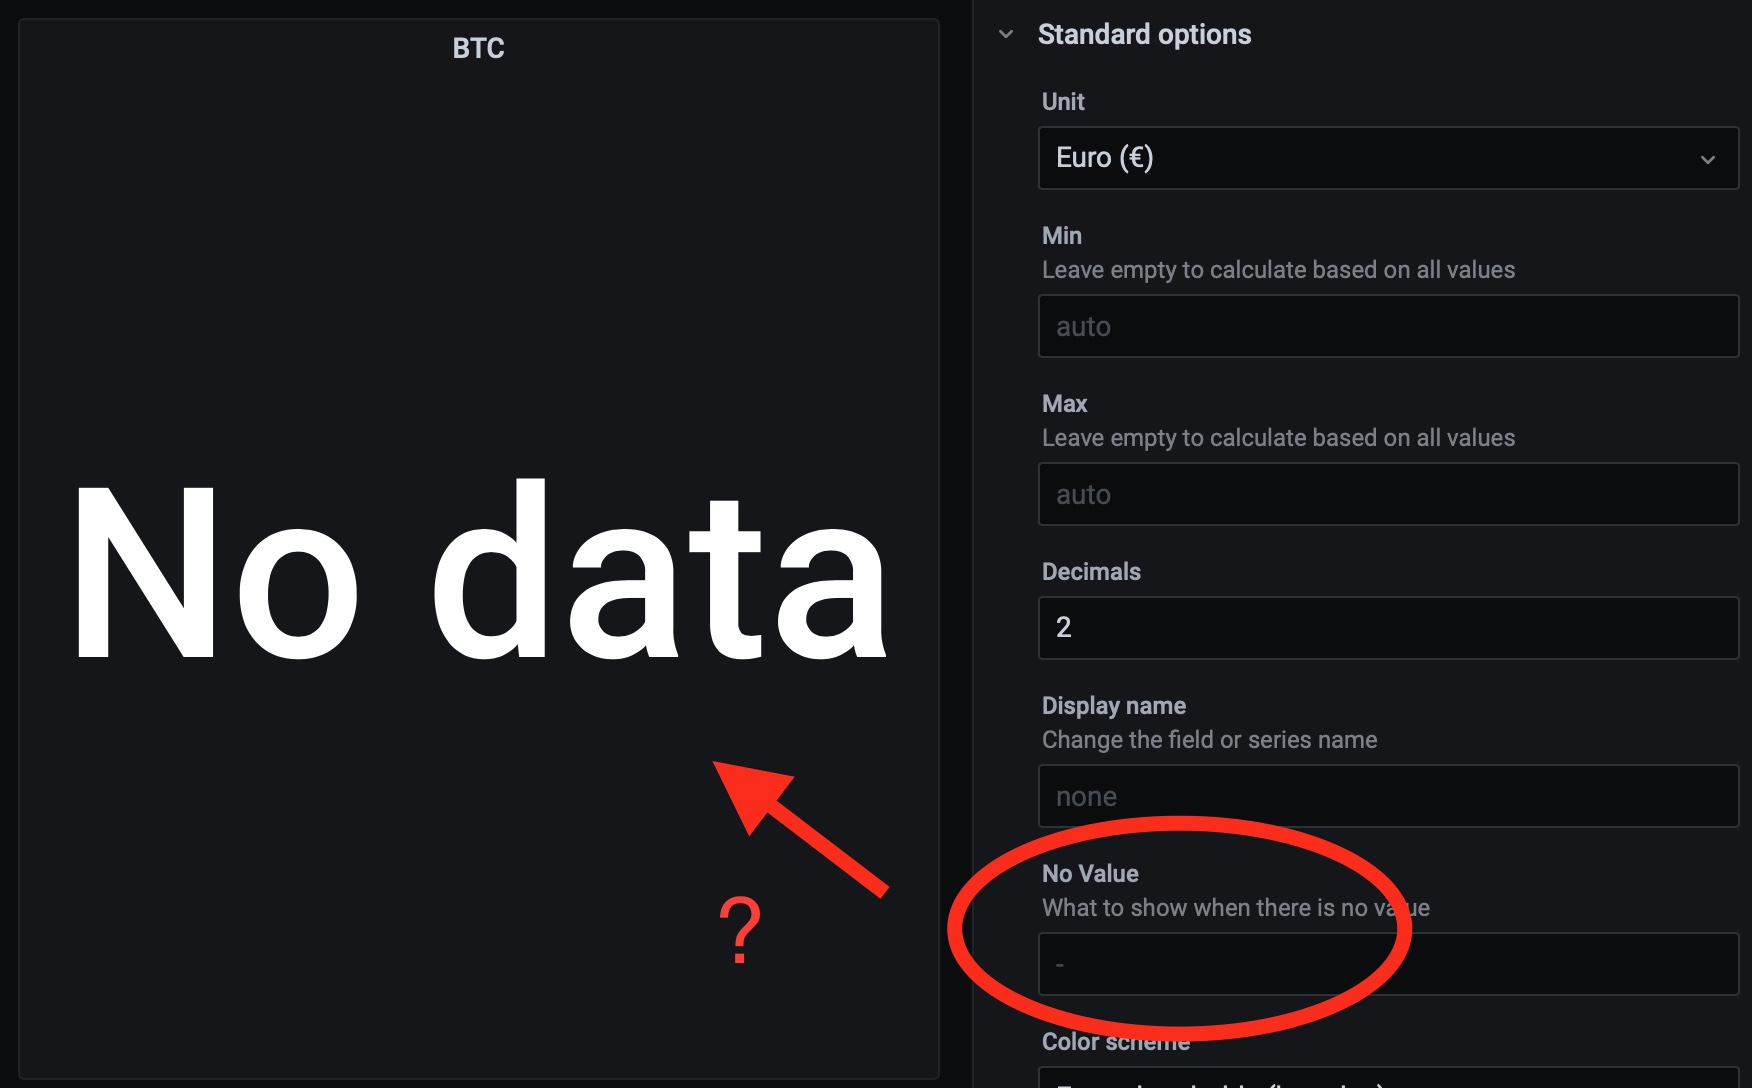
Task: Click the Decimals label heading
Action: coord(1090,571)
